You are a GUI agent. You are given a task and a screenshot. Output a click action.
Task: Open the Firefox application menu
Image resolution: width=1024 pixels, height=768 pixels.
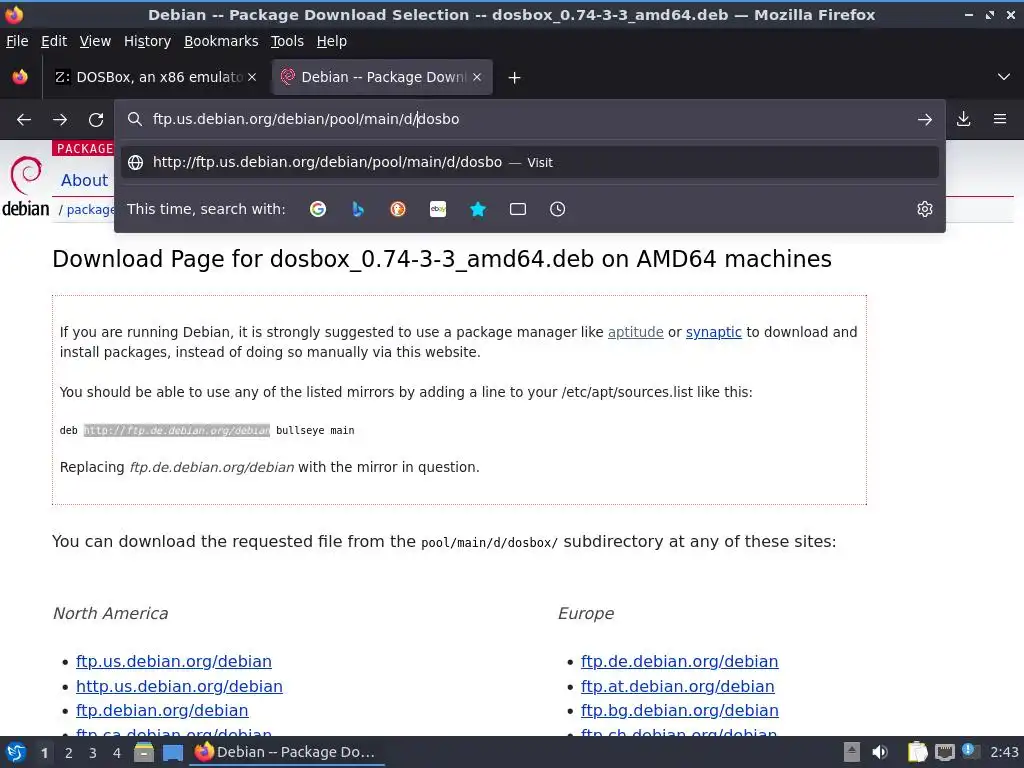1000,119
